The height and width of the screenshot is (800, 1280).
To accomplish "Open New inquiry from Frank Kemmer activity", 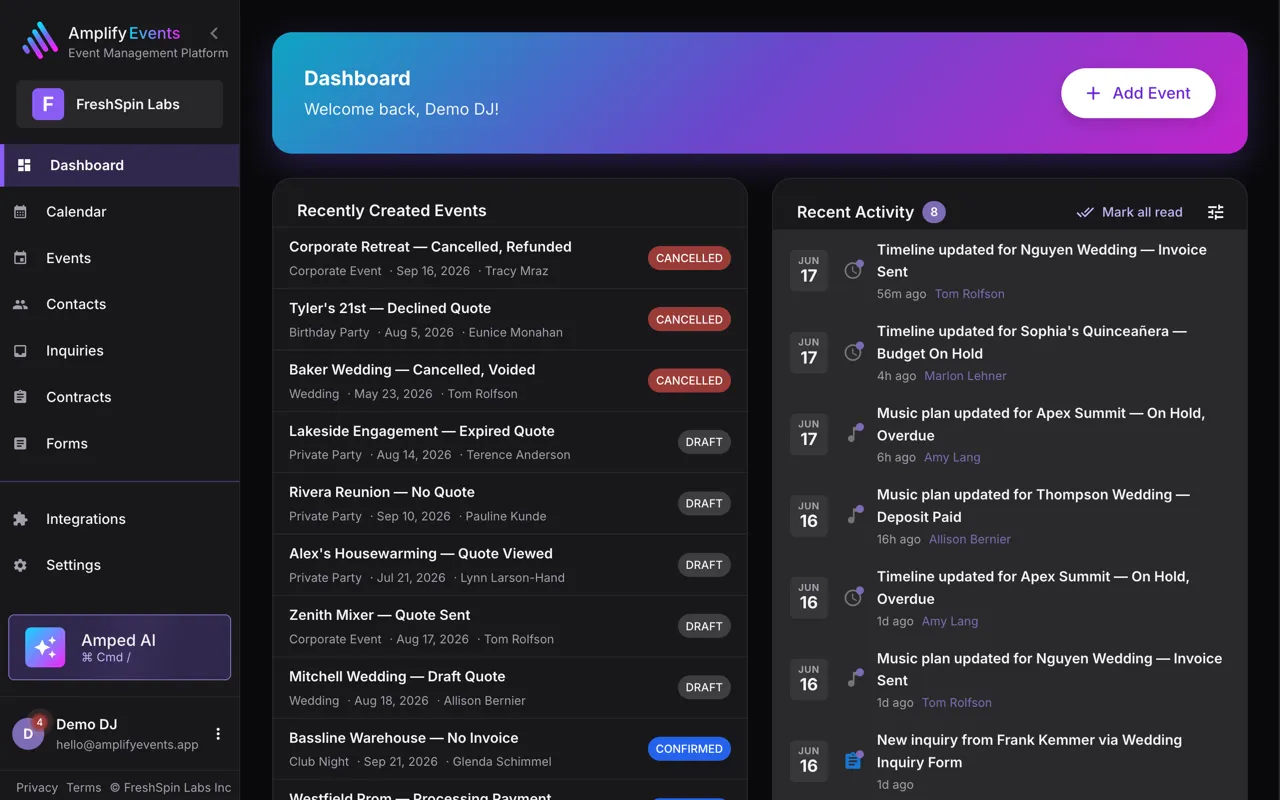I will pos(1010,762).
